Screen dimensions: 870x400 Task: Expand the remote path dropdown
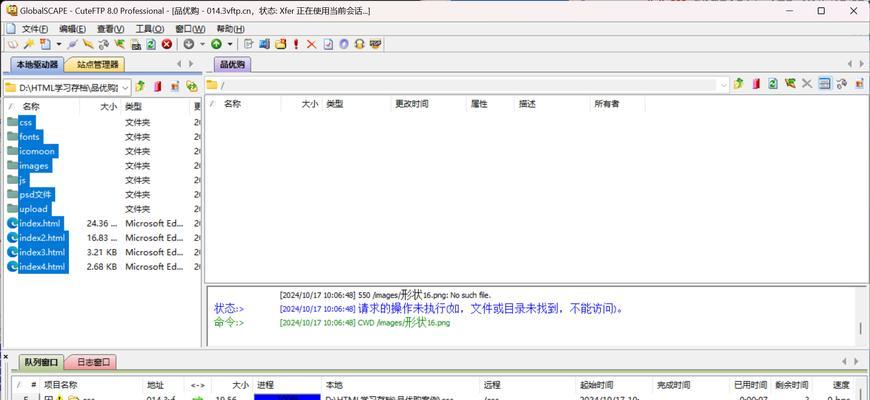click(724, 85)
